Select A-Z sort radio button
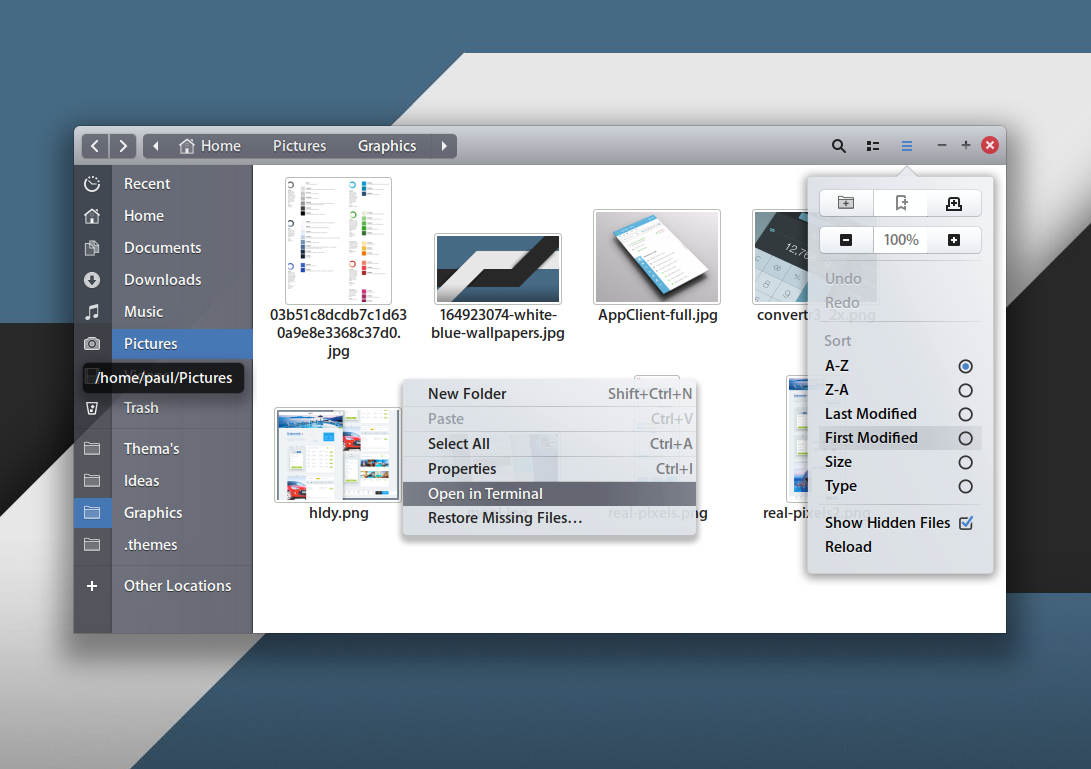Image resolution: width=1091 pixels, height=769 pixels. [965, 366]
